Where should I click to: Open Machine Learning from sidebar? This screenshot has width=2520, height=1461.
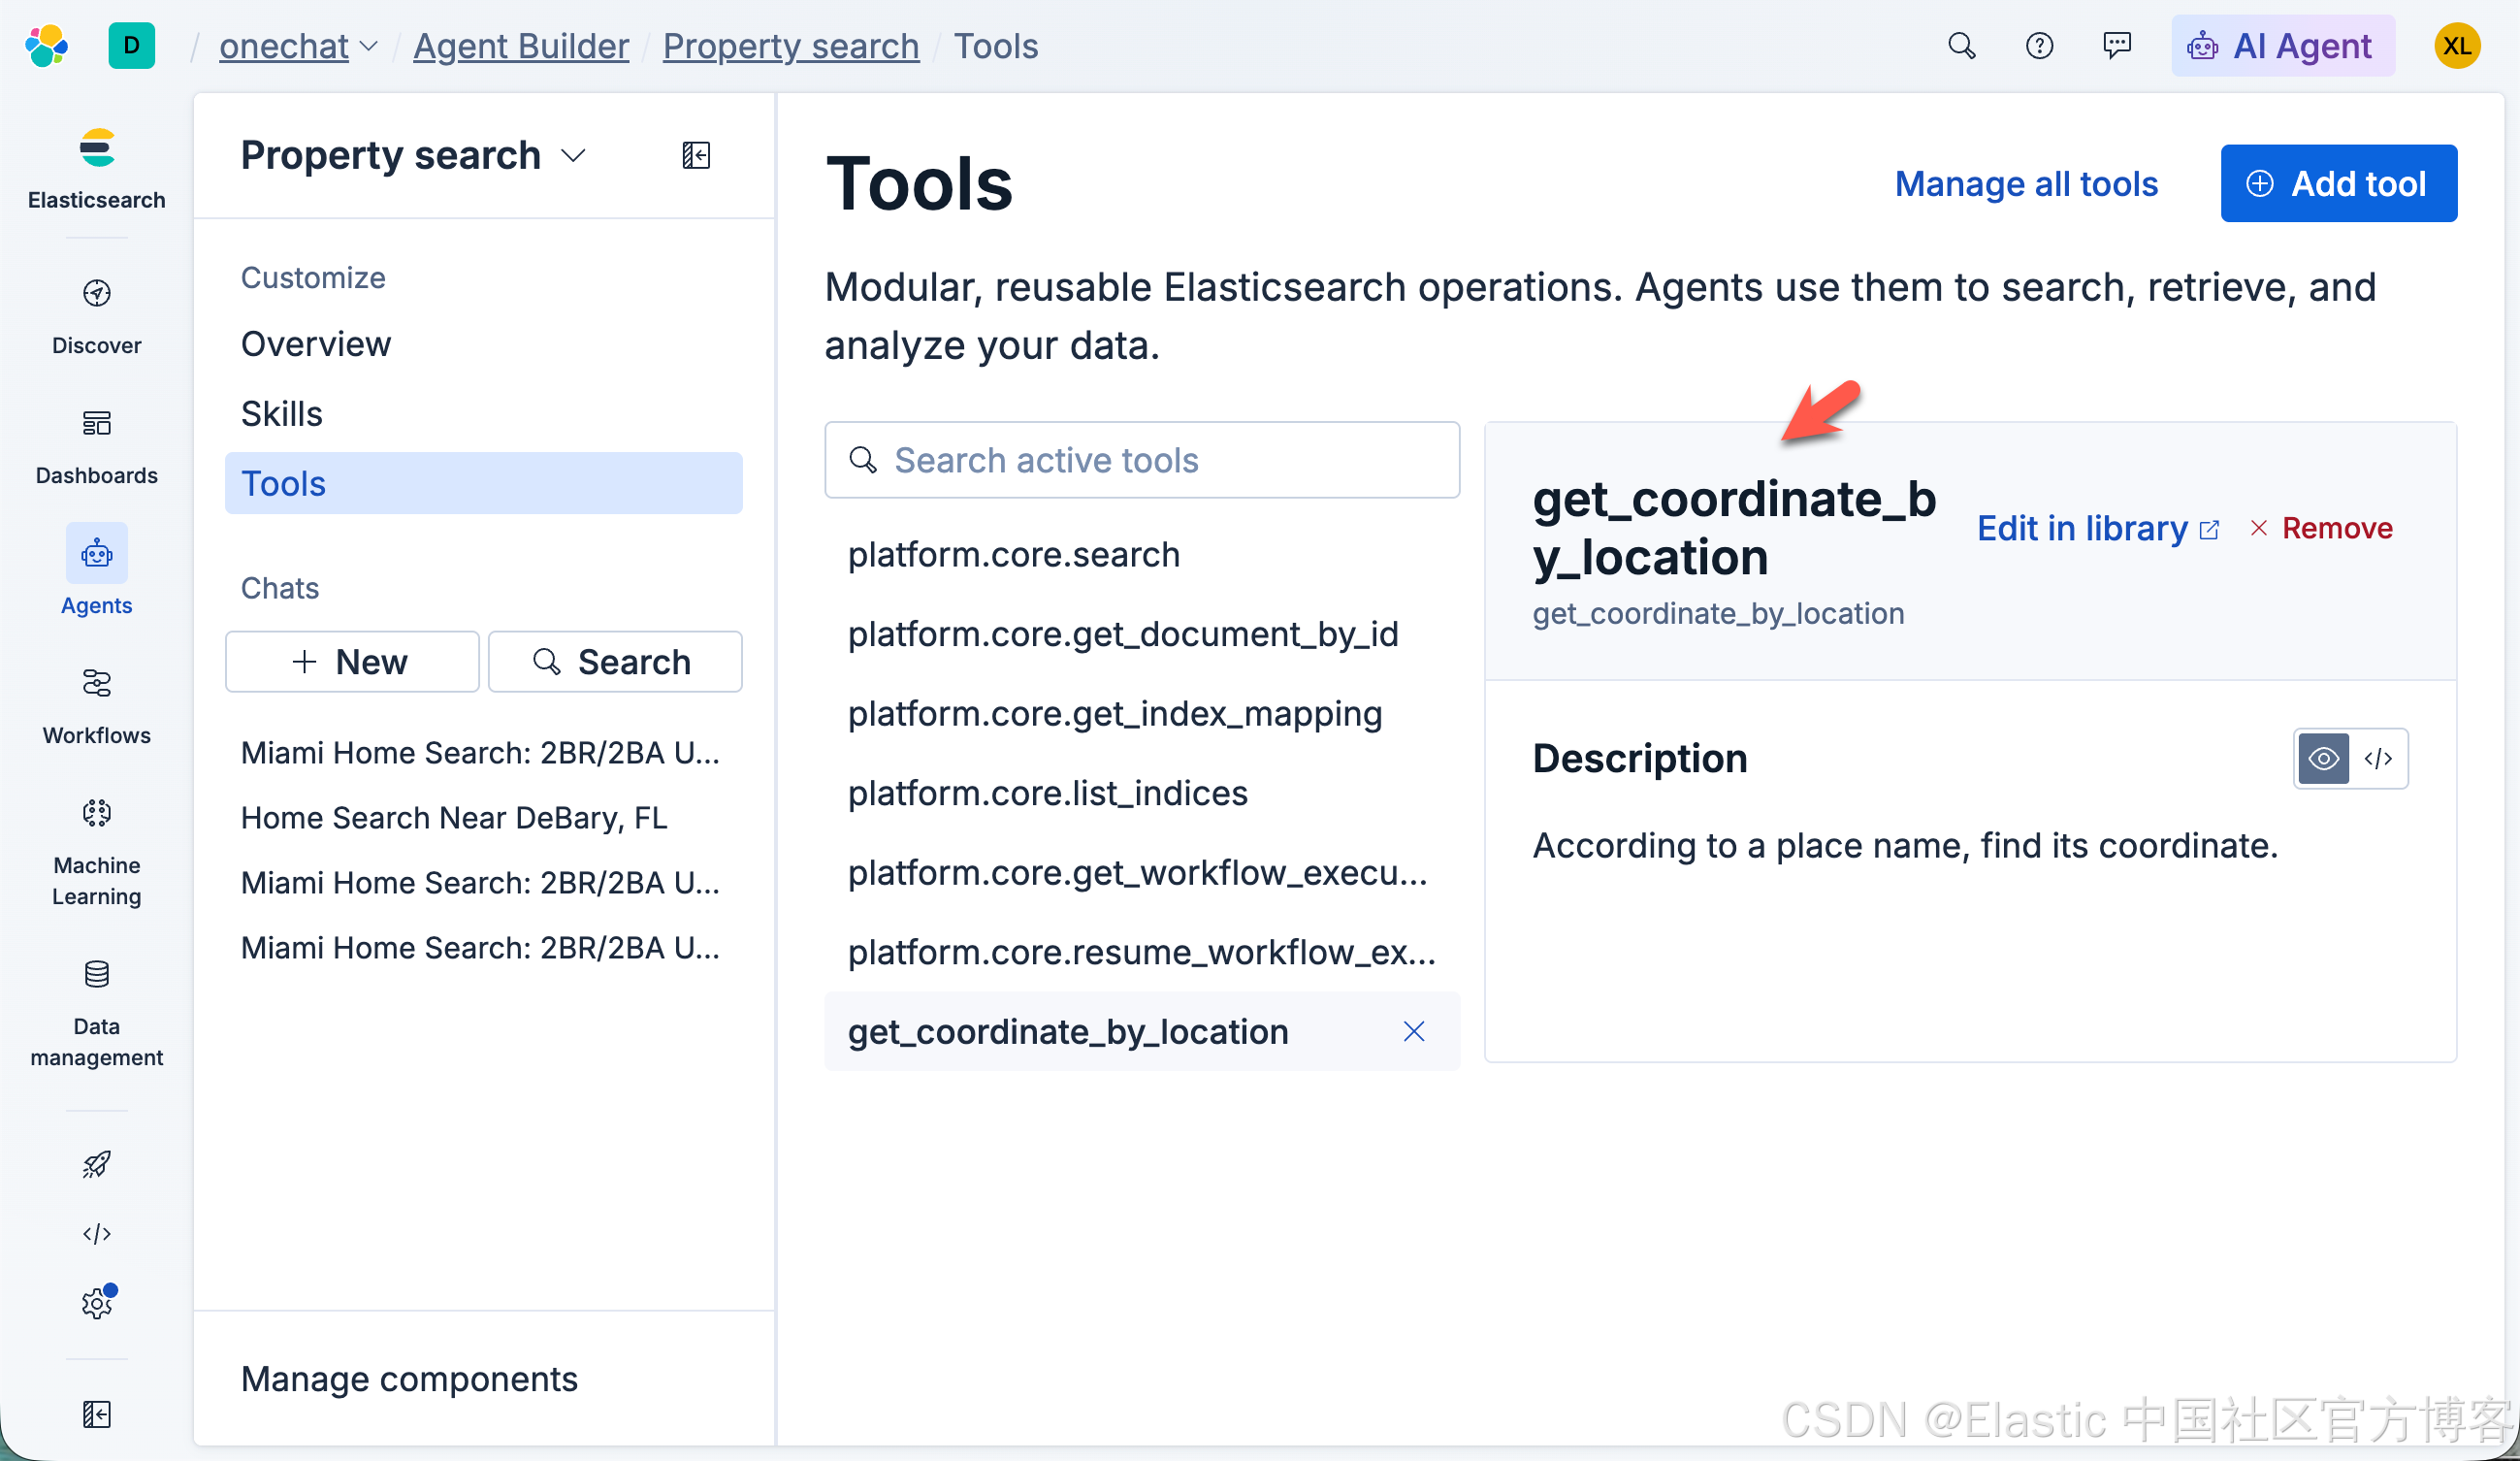coord(97,813)
